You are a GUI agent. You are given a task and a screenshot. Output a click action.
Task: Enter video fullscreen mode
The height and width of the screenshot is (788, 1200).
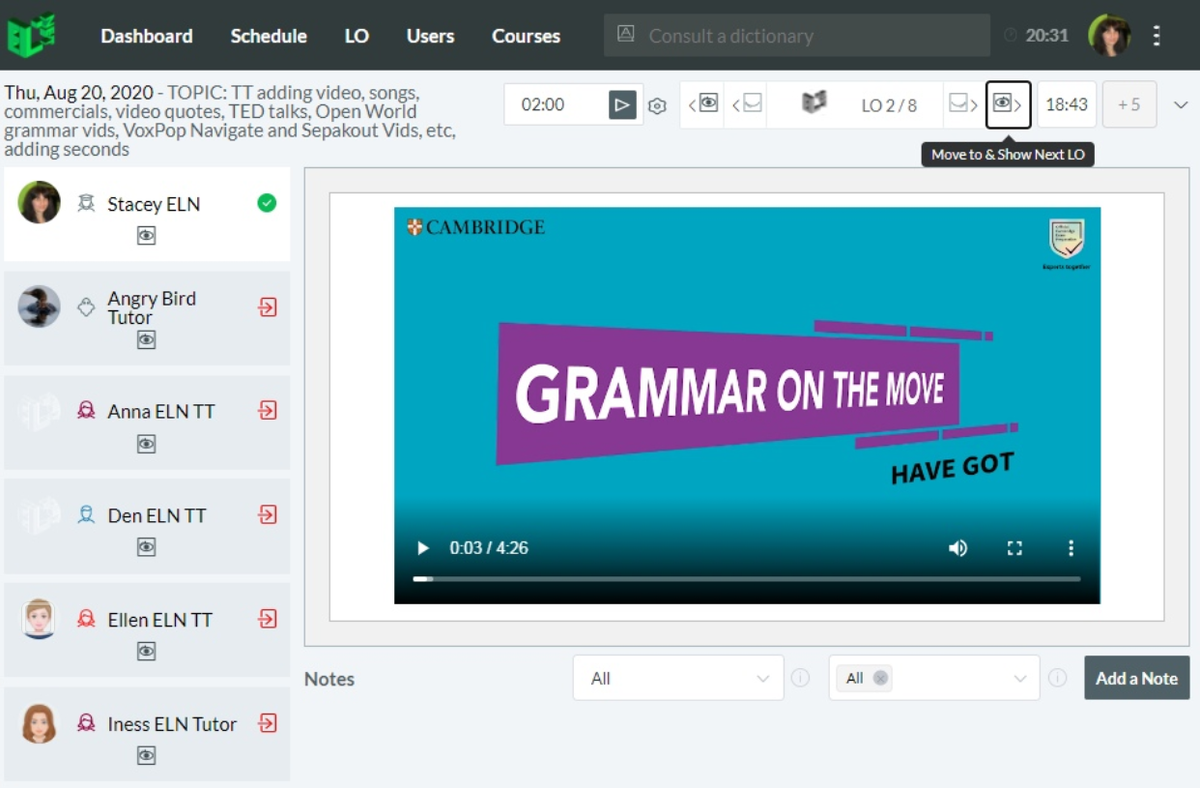pyautogui.click(x=1014, y=548)
